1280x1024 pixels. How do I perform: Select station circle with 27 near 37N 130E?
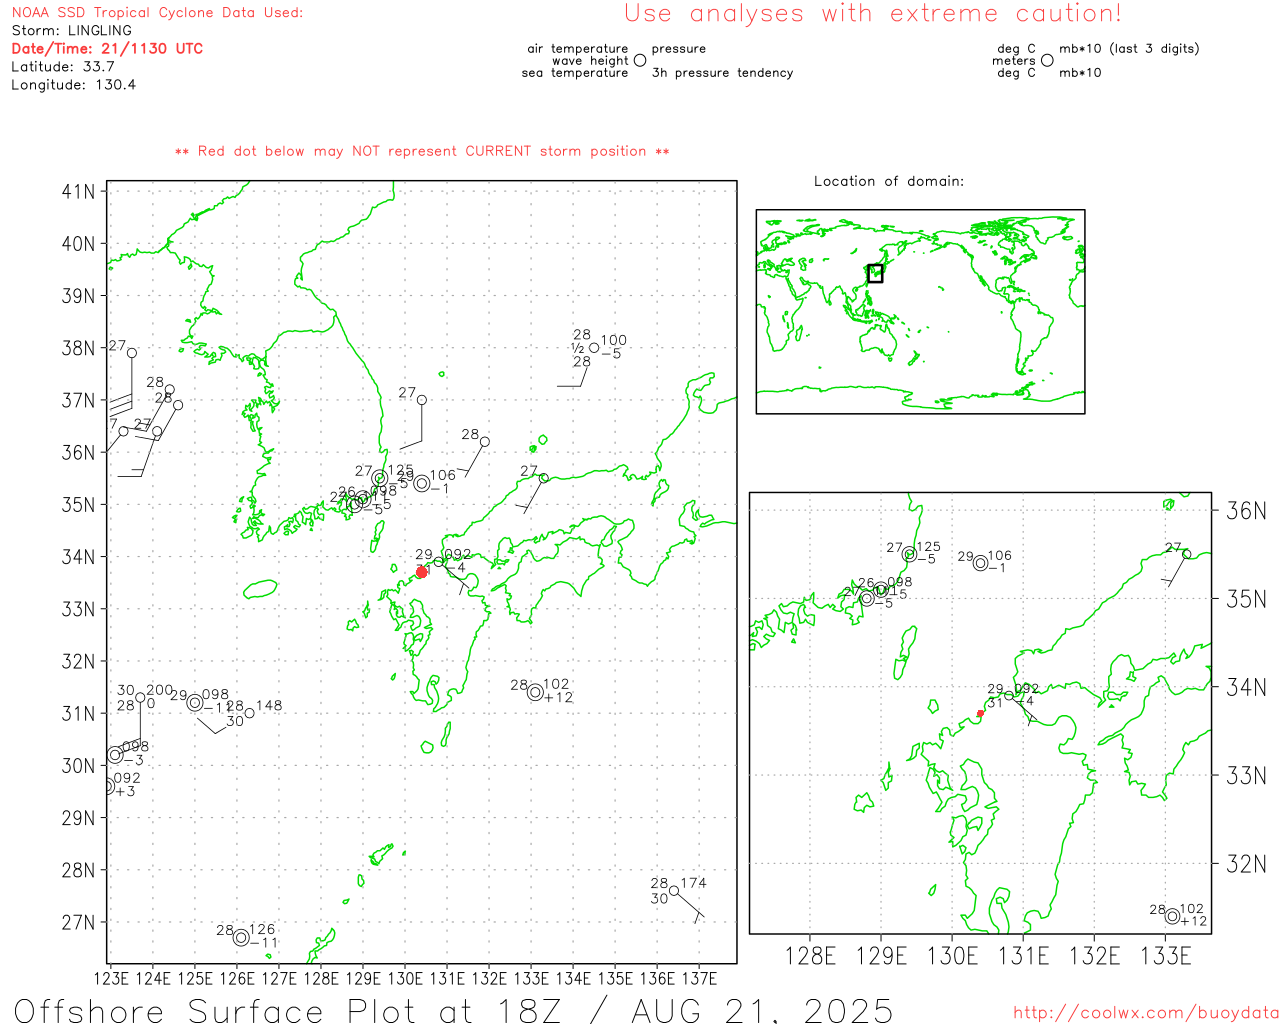[422, 400]
